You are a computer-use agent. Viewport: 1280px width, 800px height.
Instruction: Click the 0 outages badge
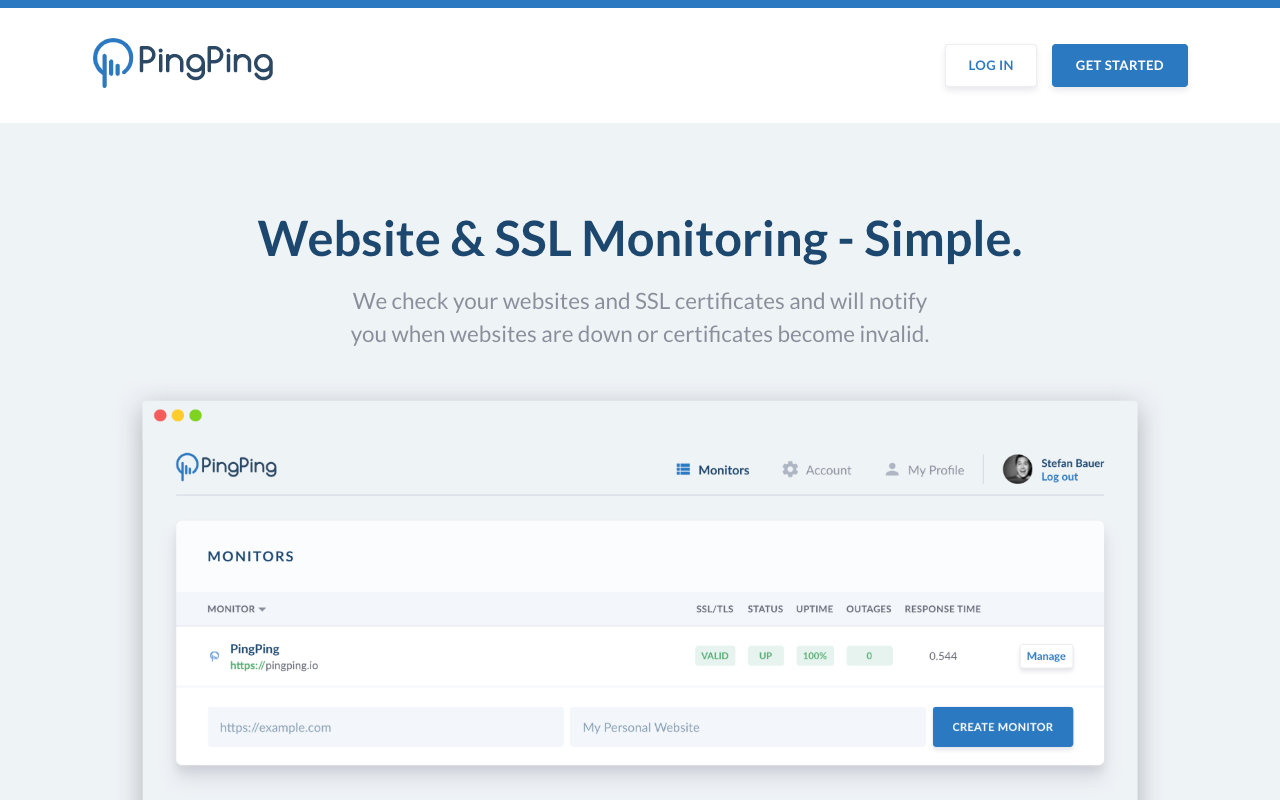click(x=869, y=656)
